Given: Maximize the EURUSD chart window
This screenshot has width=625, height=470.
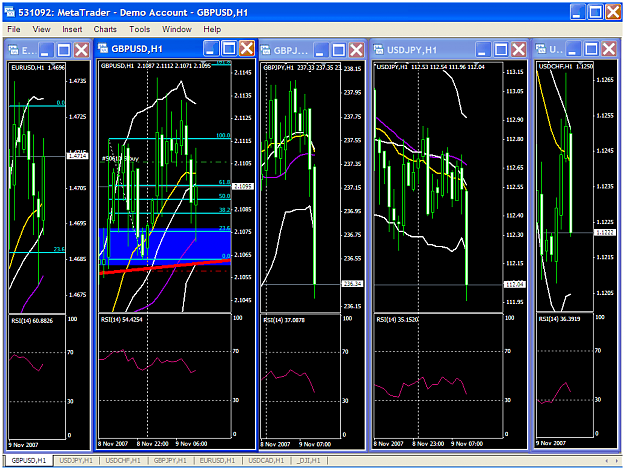Looking at the screenshot, I should pyautogui.click(x=64, y=50).
